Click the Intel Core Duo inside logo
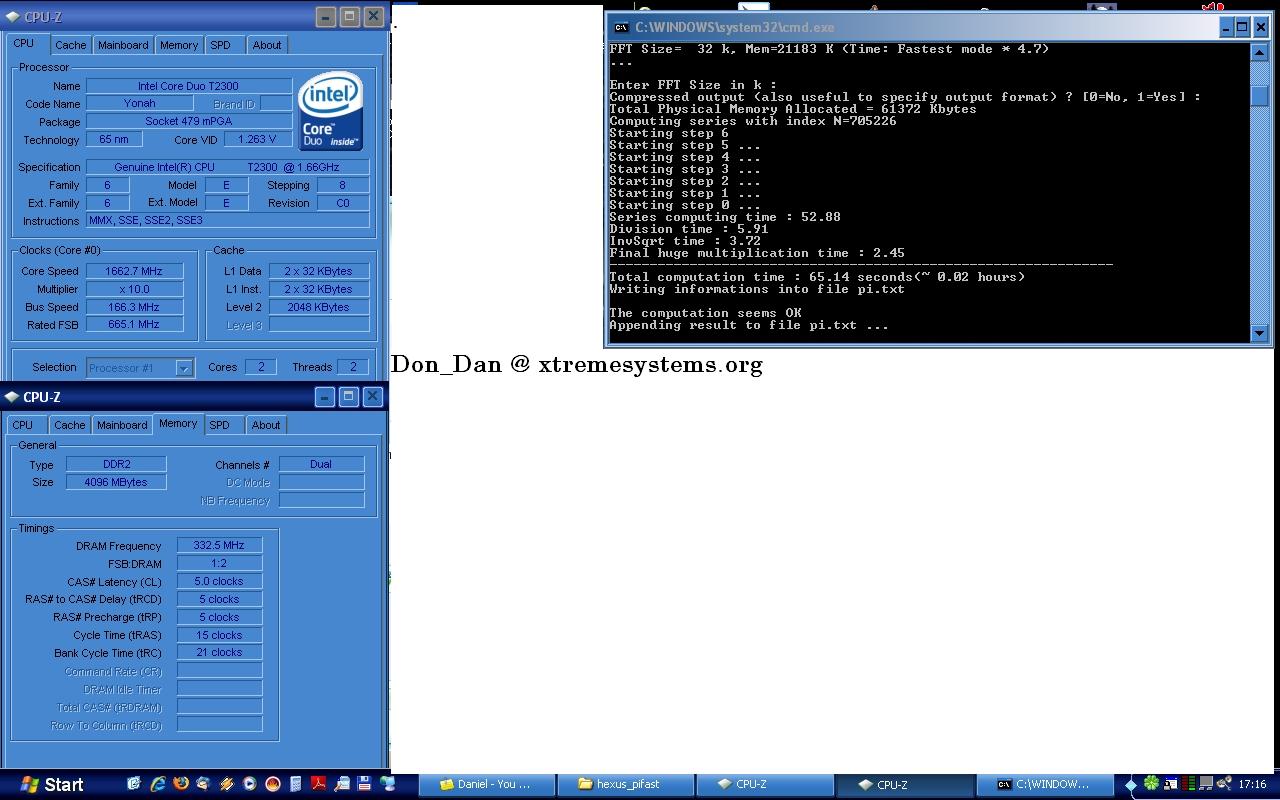The height and width of the screenshot is (800, 1280). (x=331, y=111)
